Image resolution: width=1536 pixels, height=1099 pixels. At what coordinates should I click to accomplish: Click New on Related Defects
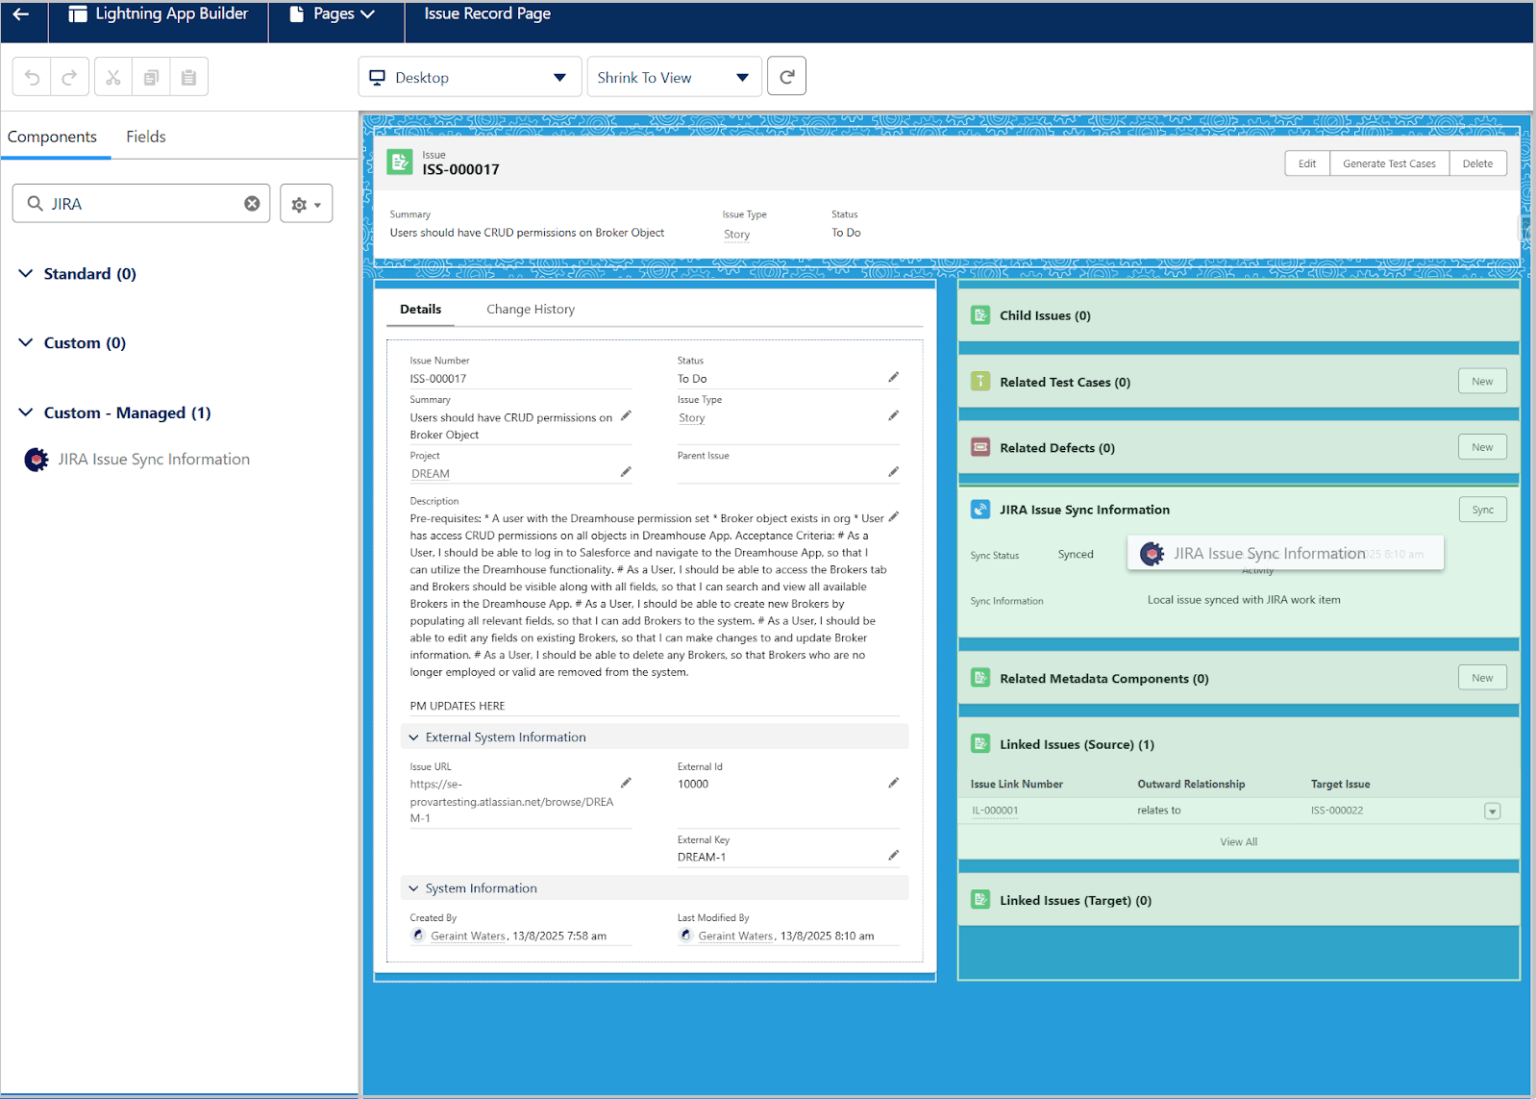pyautogui.click(x=1482, y=447)
